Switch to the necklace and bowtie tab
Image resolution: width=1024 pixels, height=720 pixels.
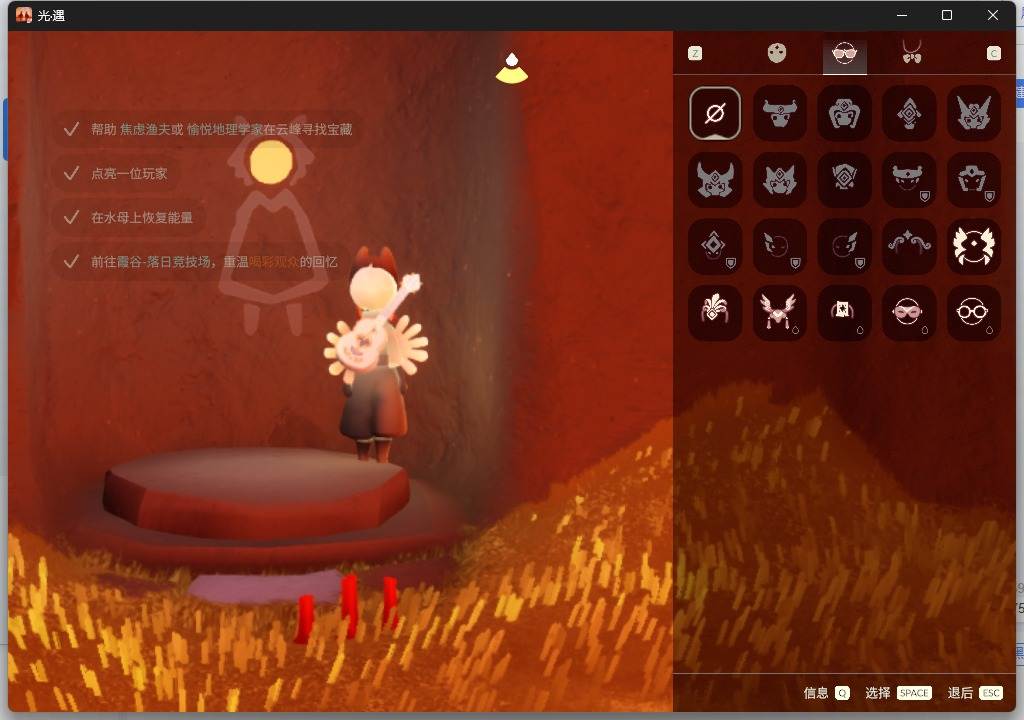coord(912,52)
